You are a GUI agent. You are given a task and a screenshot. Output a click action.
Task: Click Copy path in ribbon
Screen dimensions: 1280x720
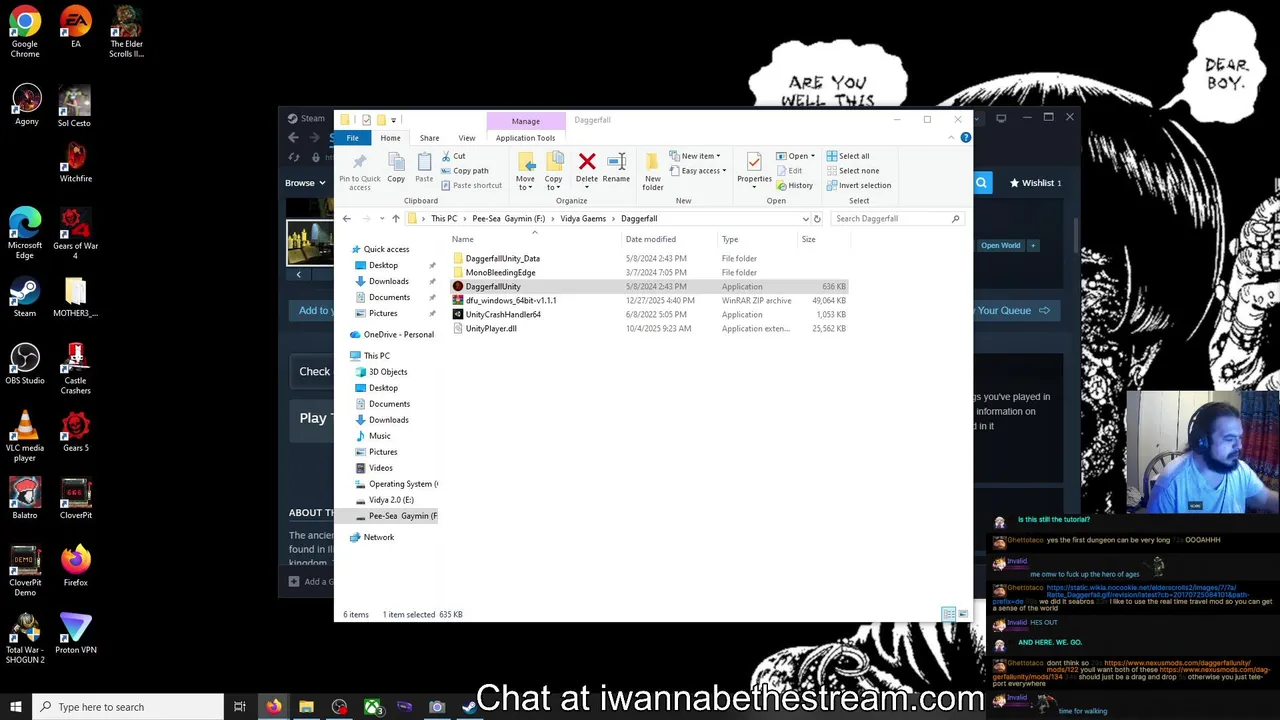click(x=464, y=170)
